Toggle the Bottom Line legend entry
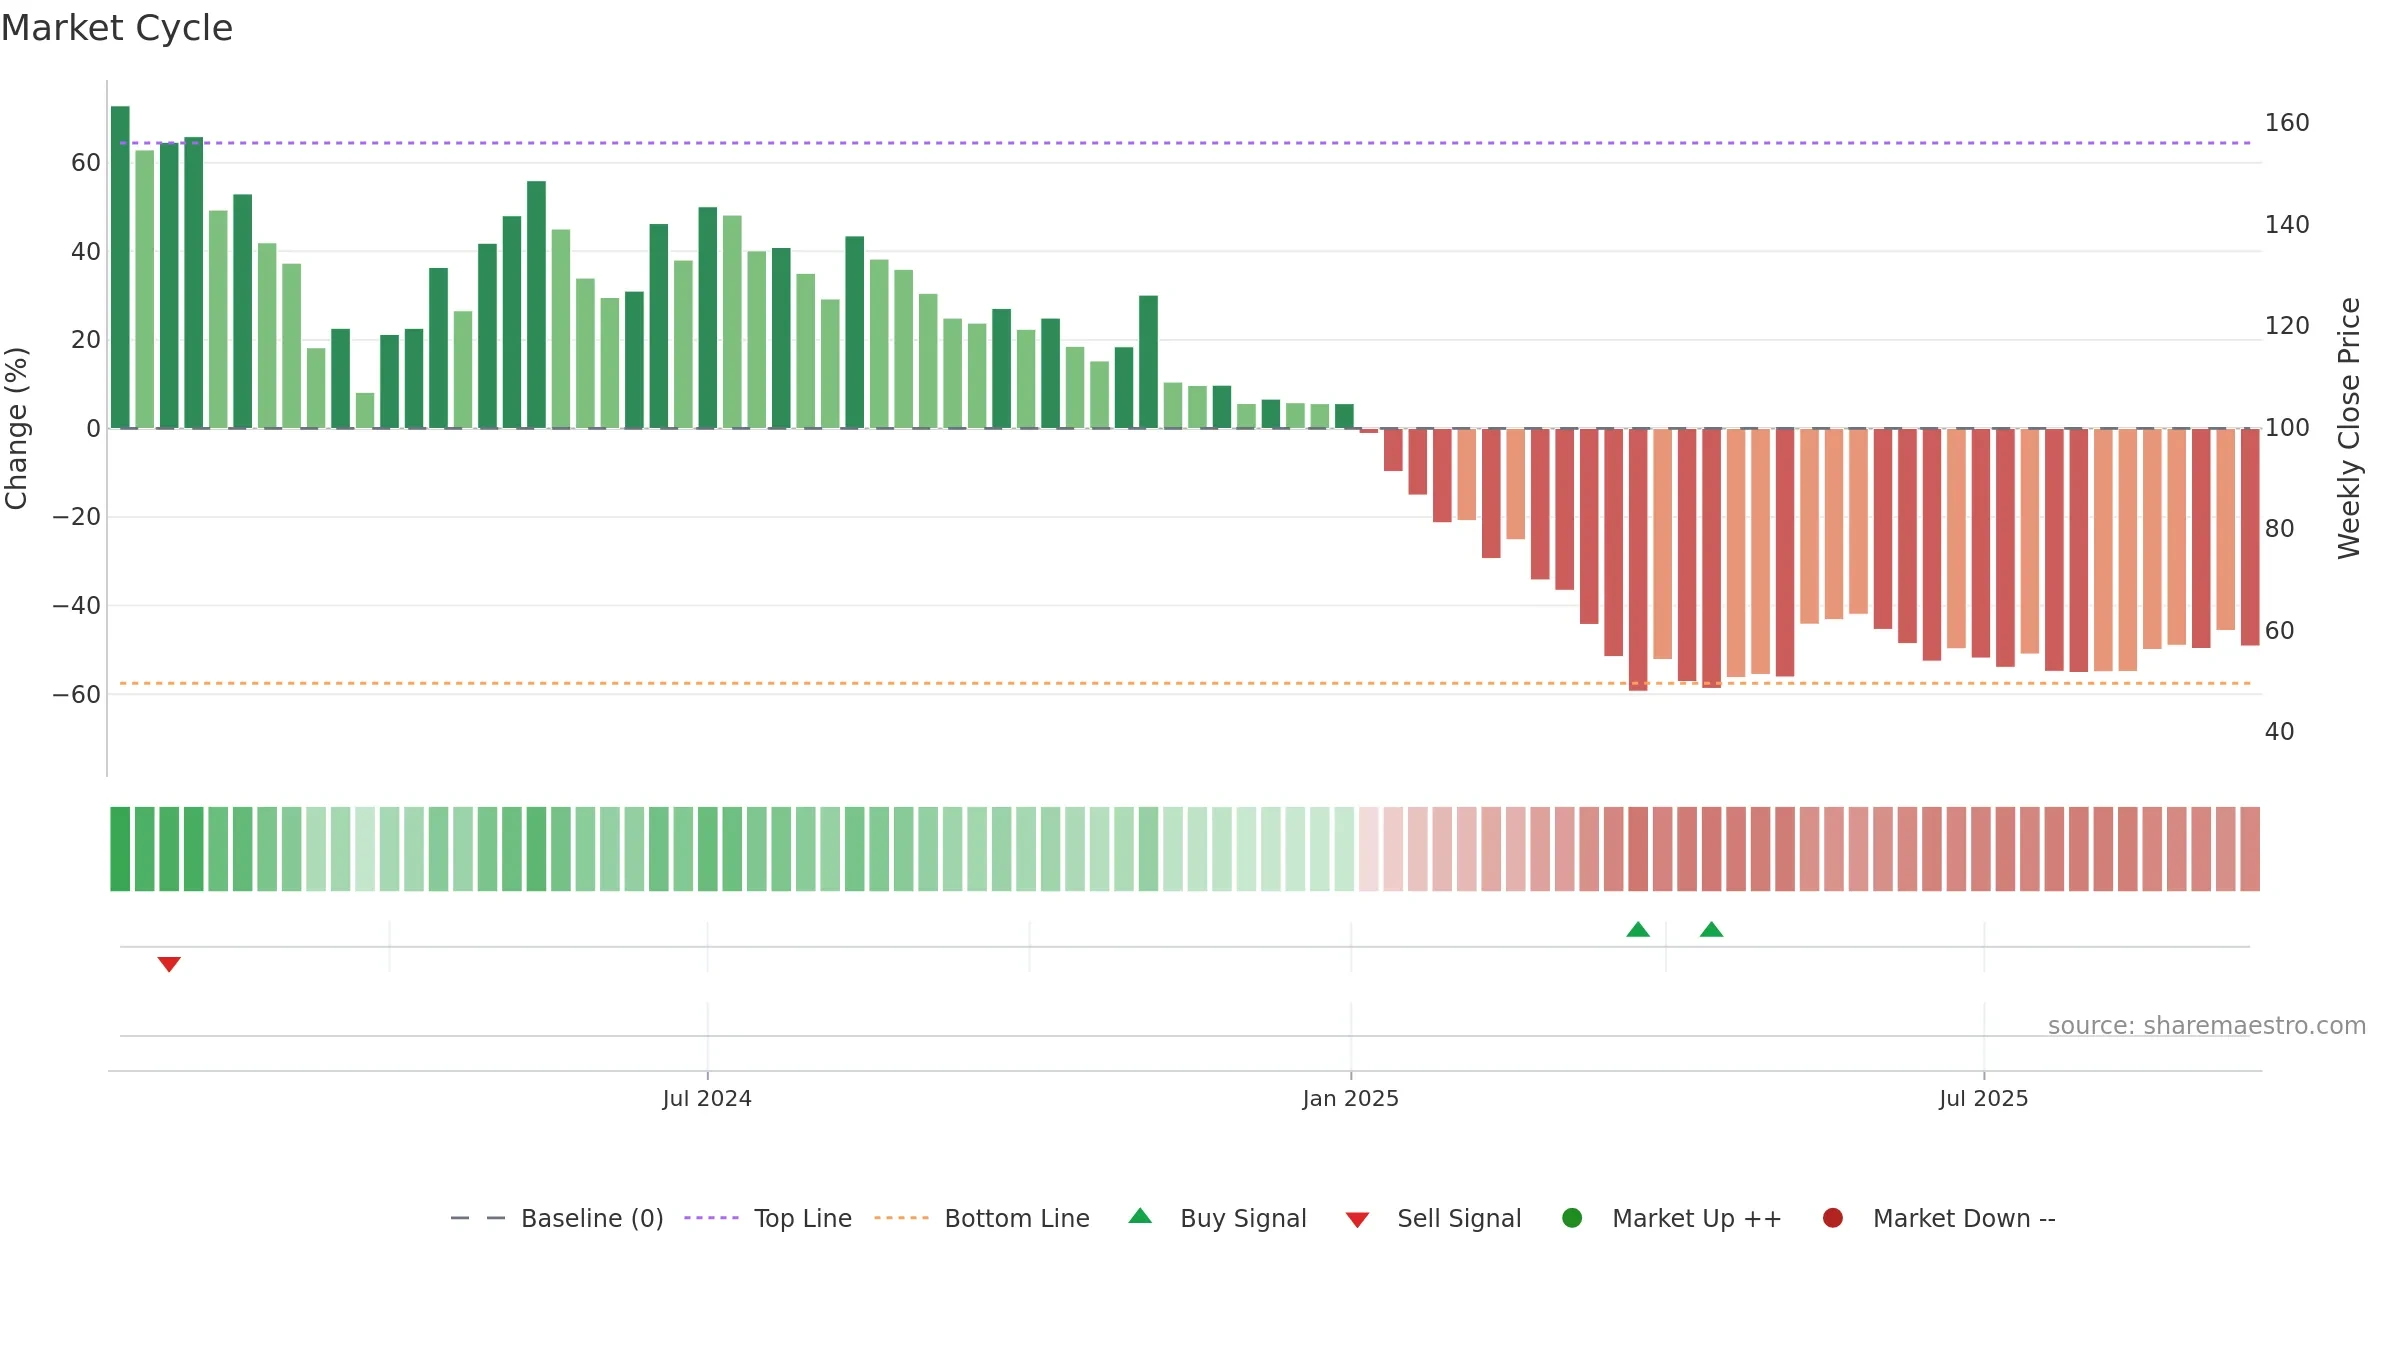2400x1350 pixels. tap(982, 1218)
